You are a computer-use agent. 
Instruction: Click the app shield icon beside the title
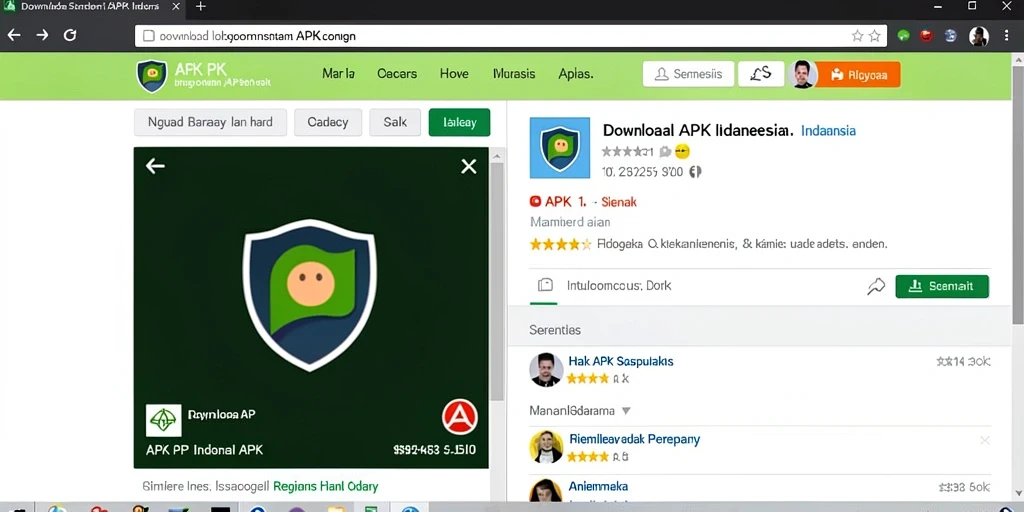coord(560,148)
